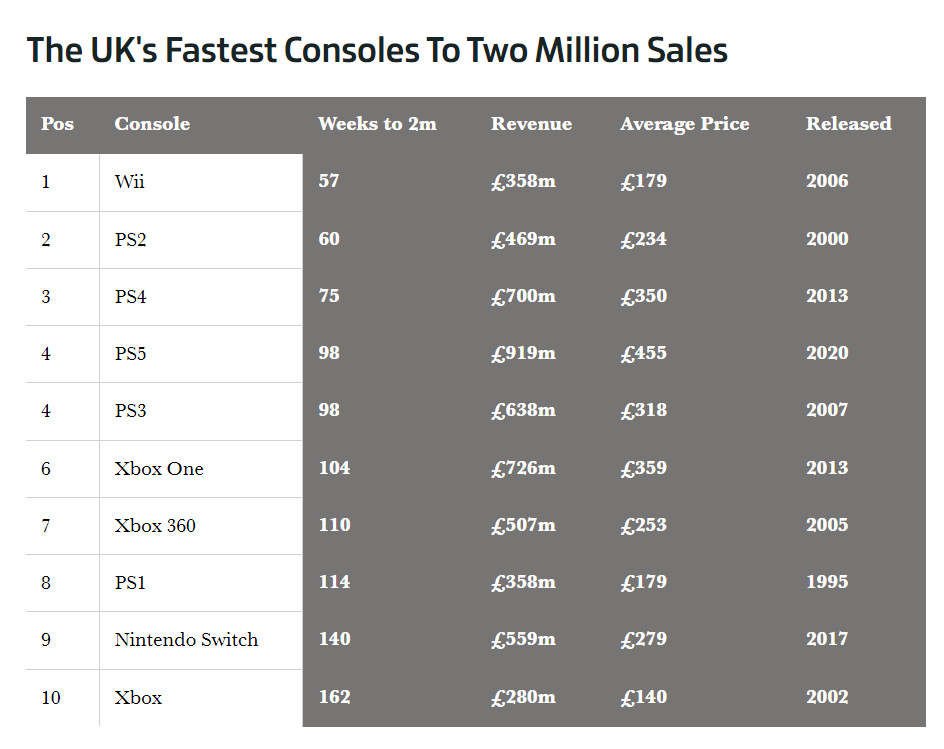Click the 'PS2' console name
The image size is (944, 749).
130,240
